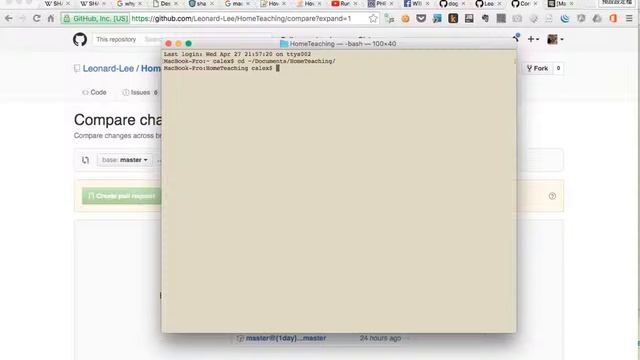Bookmark this page with the star icon
The image size is (640, 360).
(373, 18)
